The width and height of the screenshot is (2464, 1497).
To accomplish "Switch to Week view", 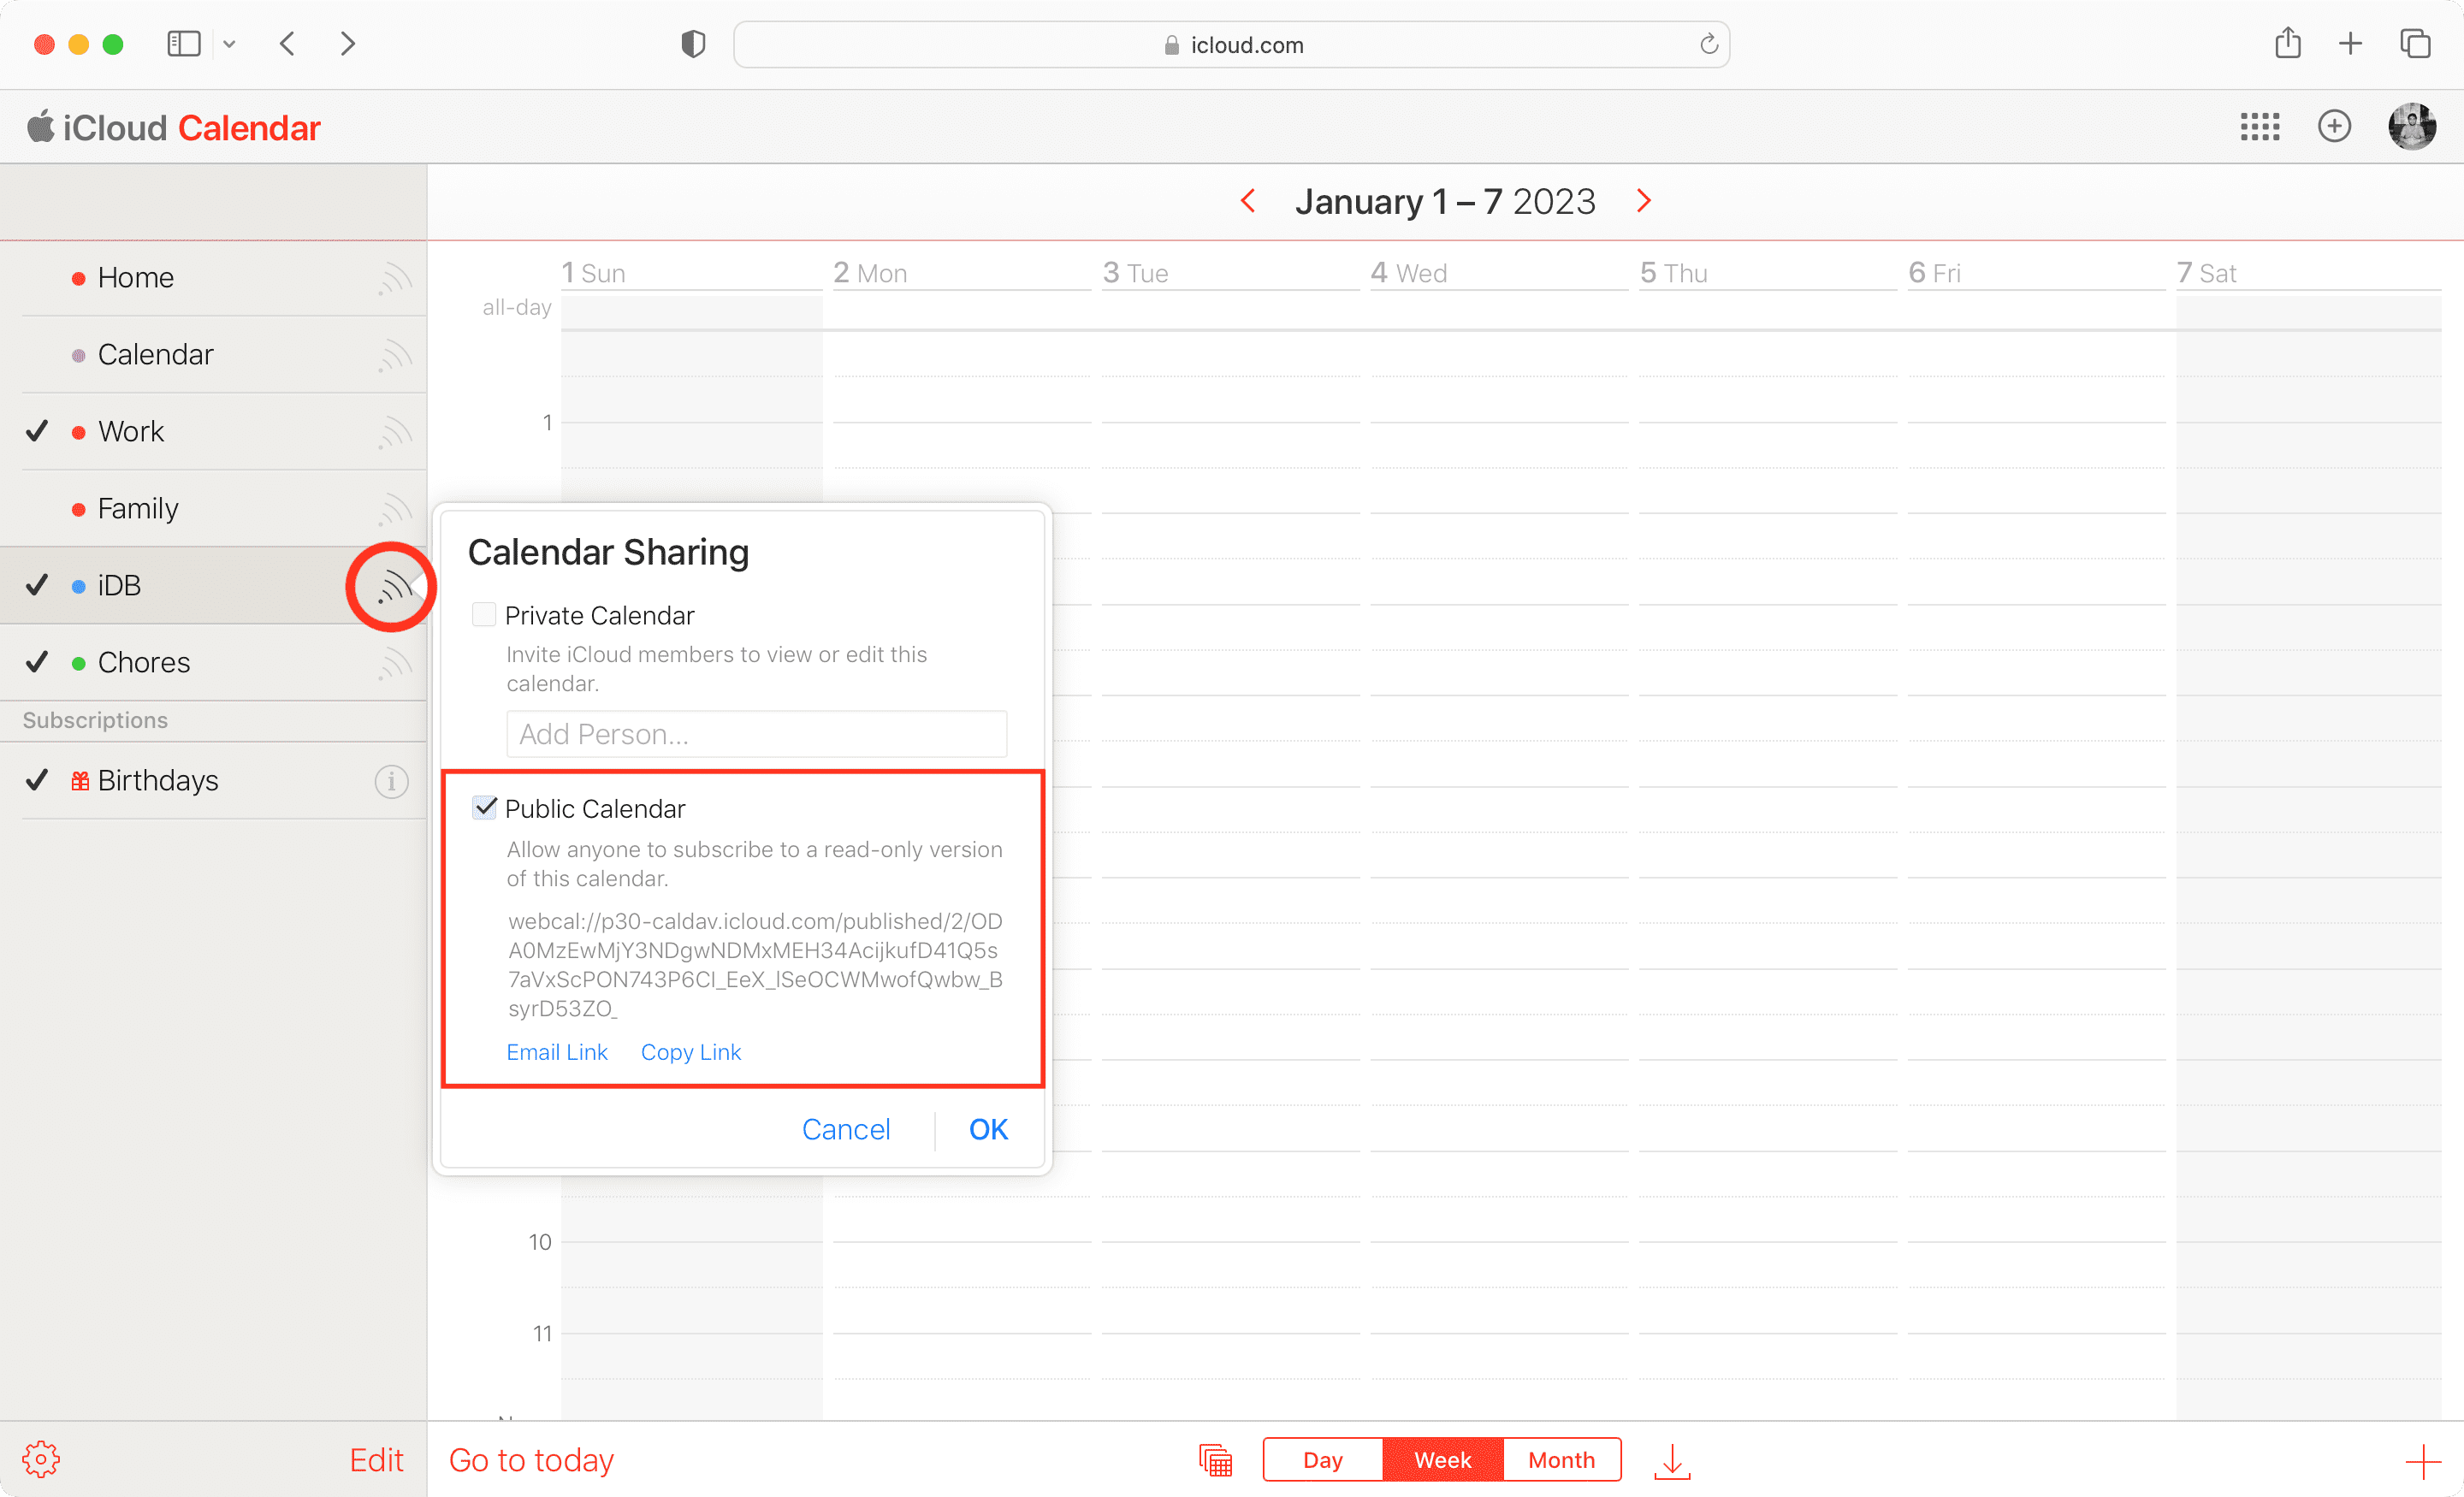I will tap(1442, 1460).
